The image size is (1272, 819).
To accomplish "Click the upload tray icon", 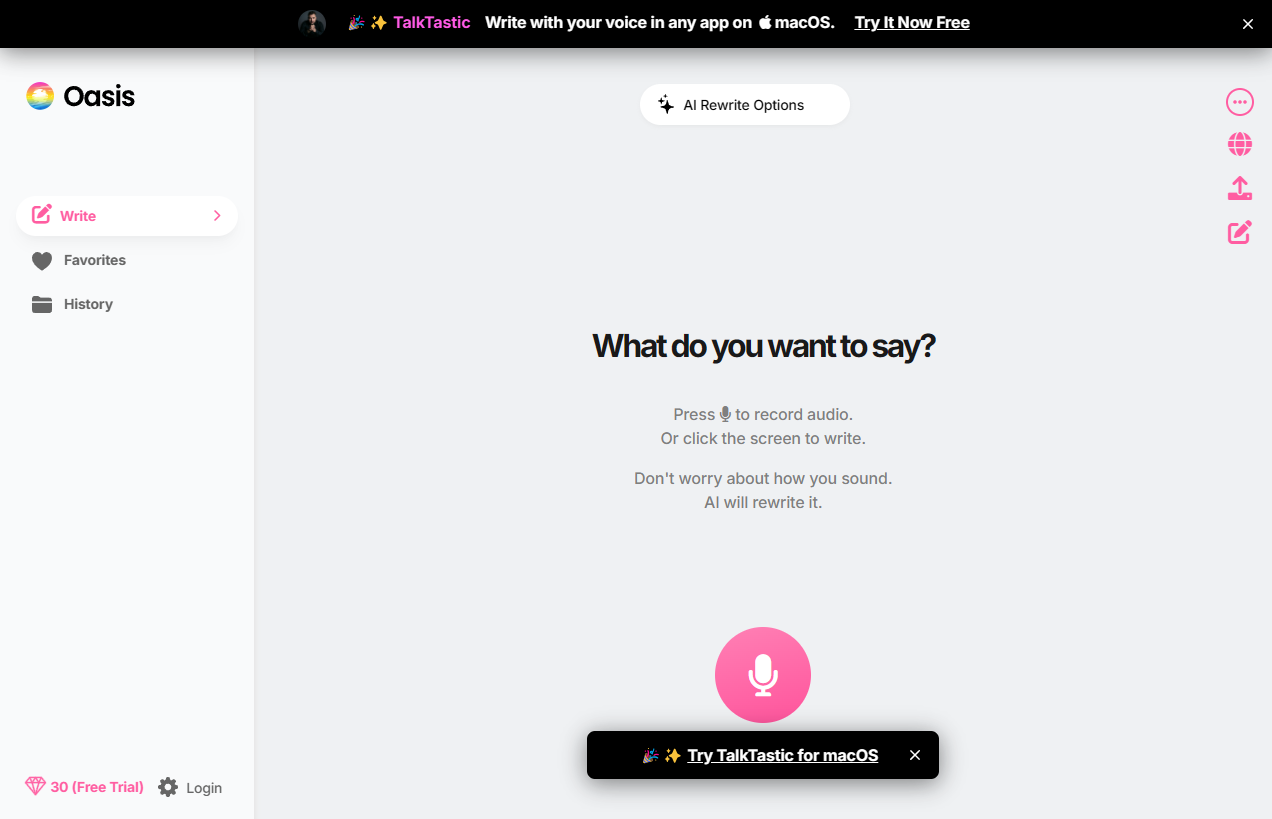I will point(1240,189).
